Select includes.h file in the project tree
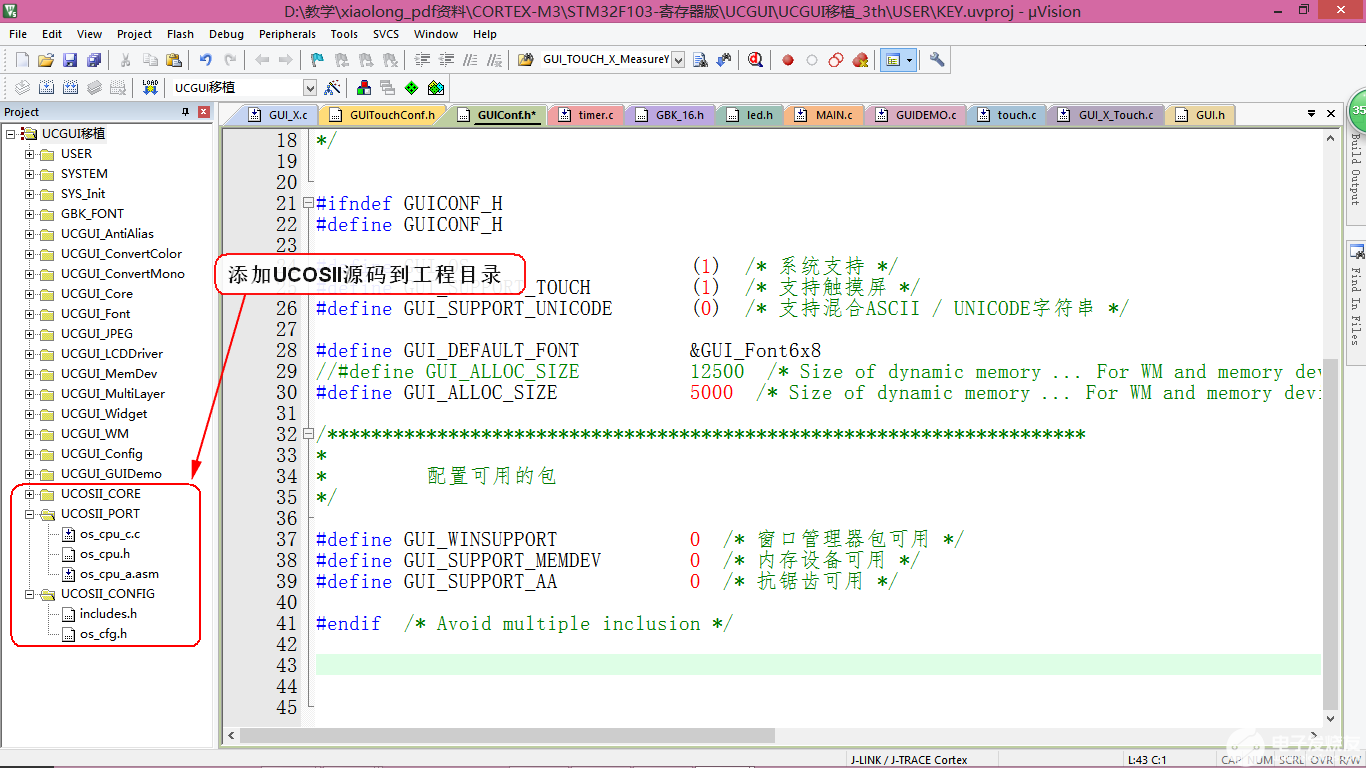 point(108,614)
